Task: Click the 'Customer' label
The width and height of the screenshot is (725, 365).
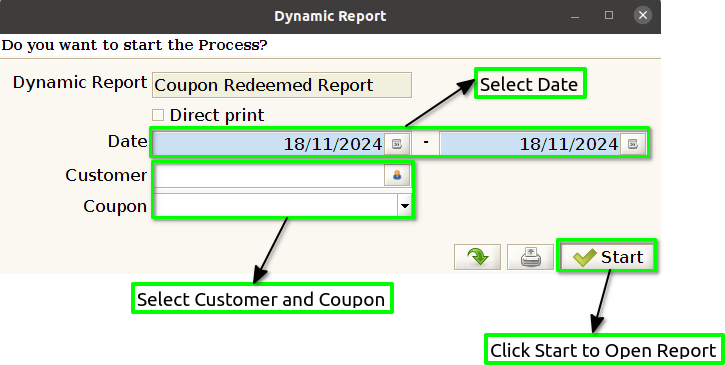Action: (x=106, y=175)
